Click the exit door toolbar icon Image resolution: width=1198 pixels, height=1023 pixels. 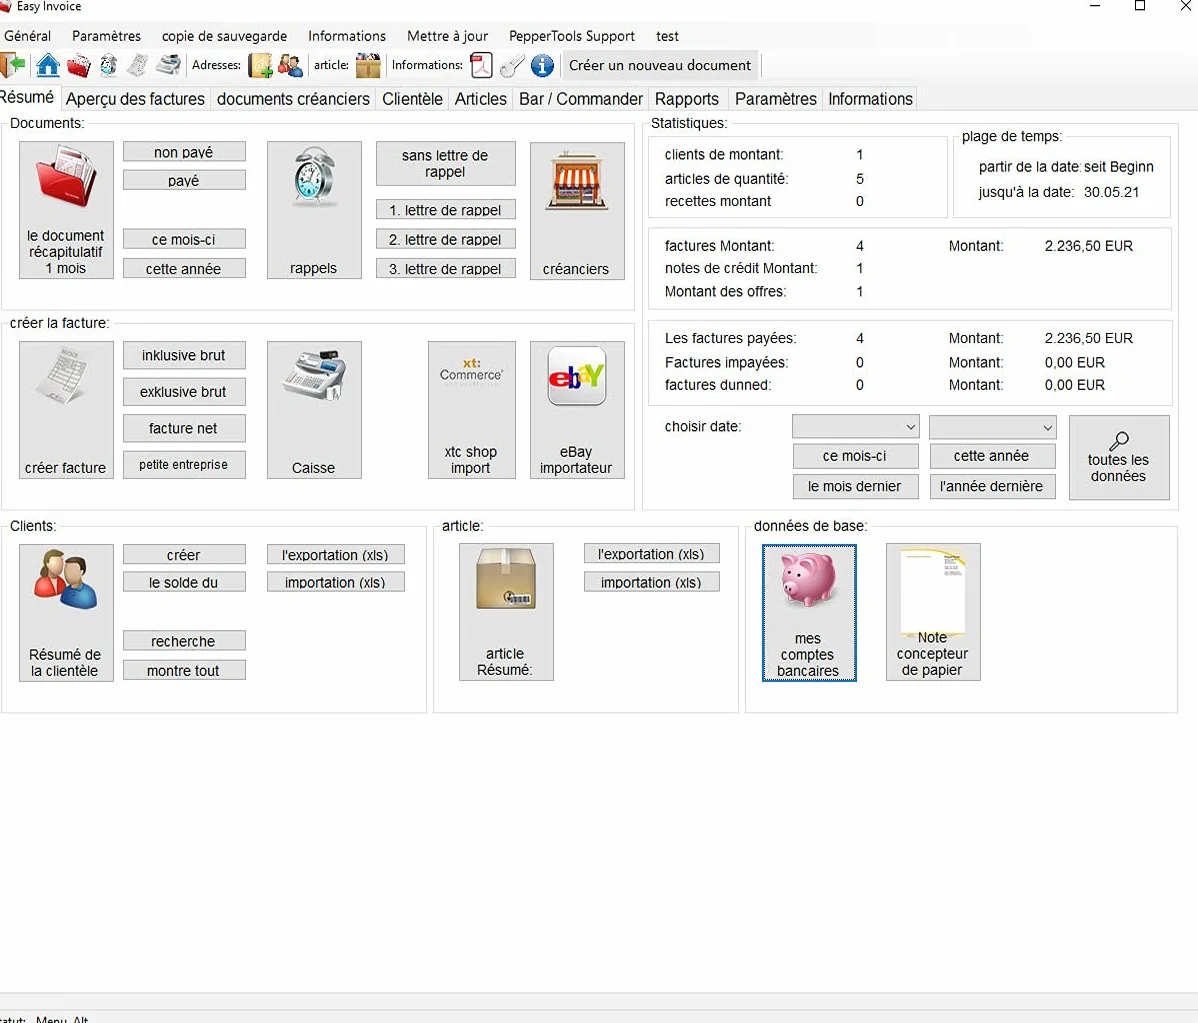[13, 66]
